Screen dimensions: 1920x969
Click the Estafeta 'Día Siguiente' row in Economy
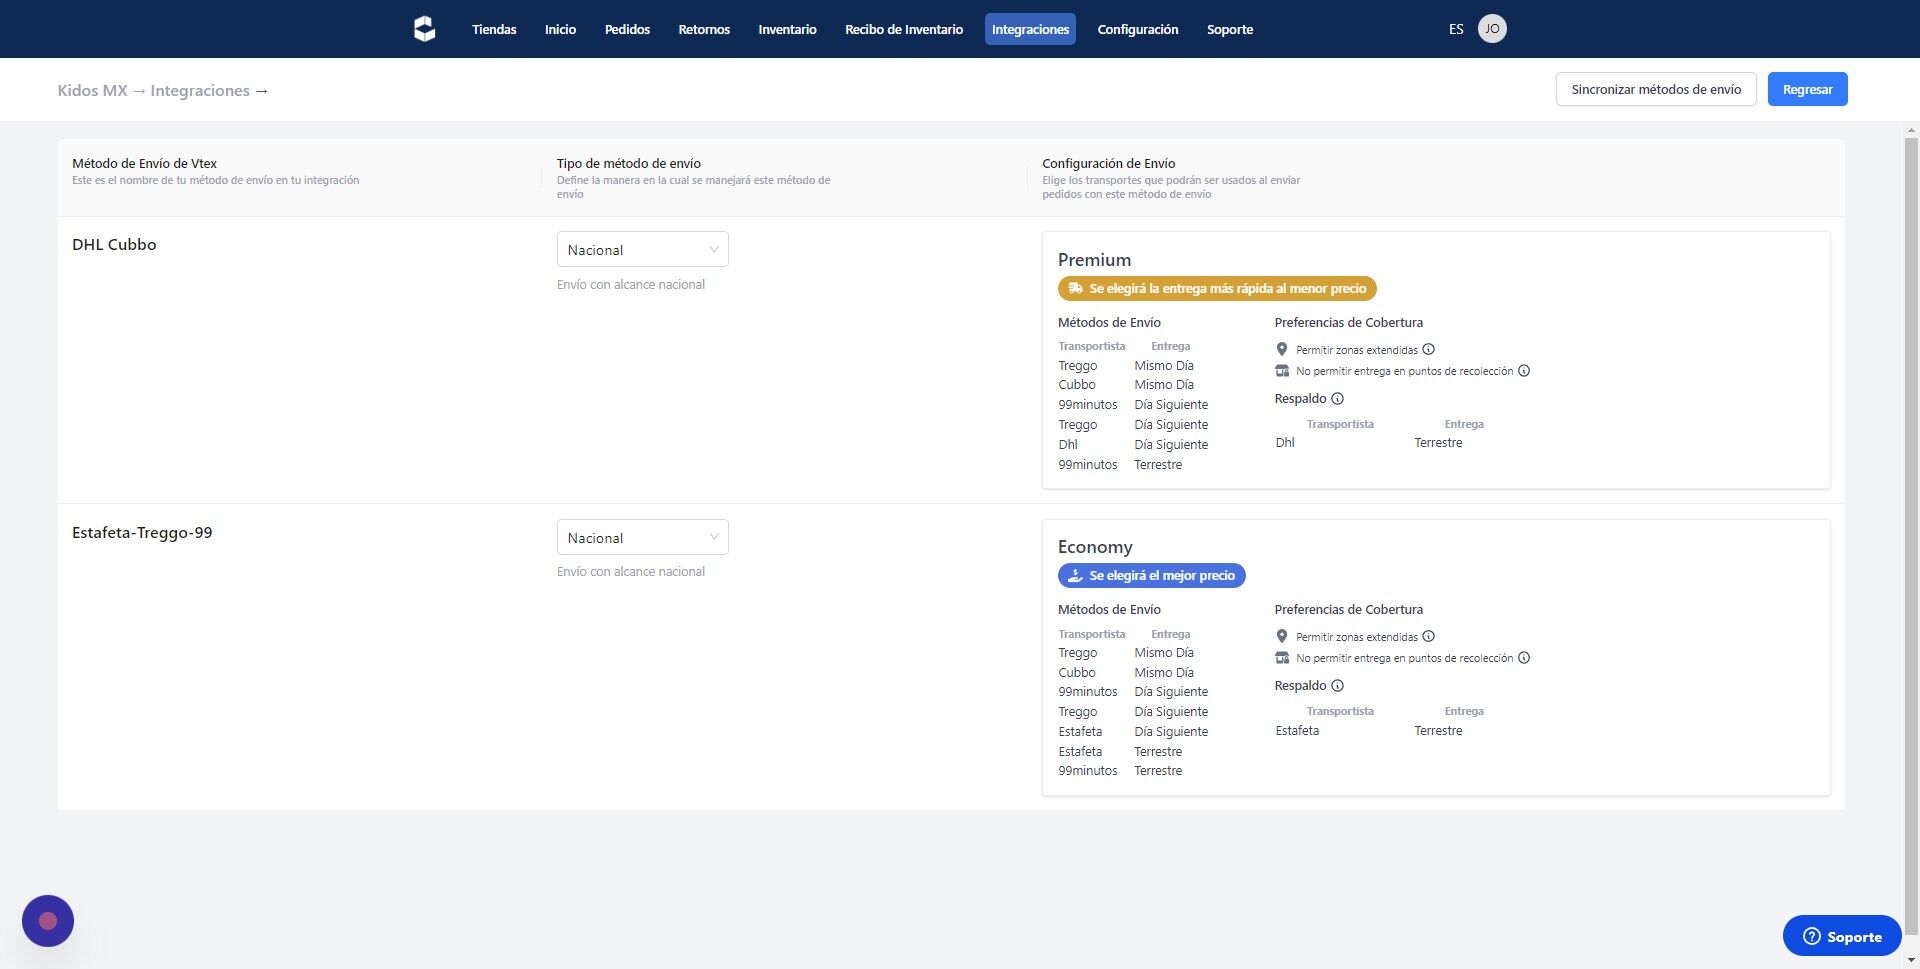pos(1133,732)
